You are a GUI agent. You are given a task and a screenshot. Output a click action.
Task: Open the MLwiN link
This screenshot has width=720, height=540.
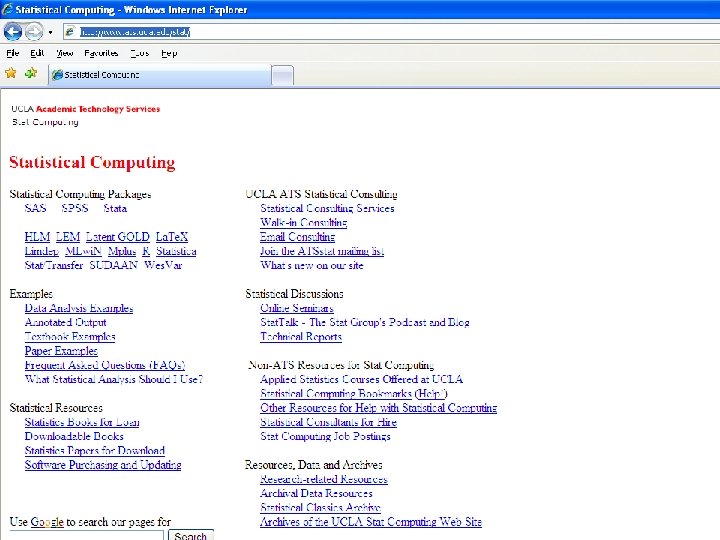[83, 251]
